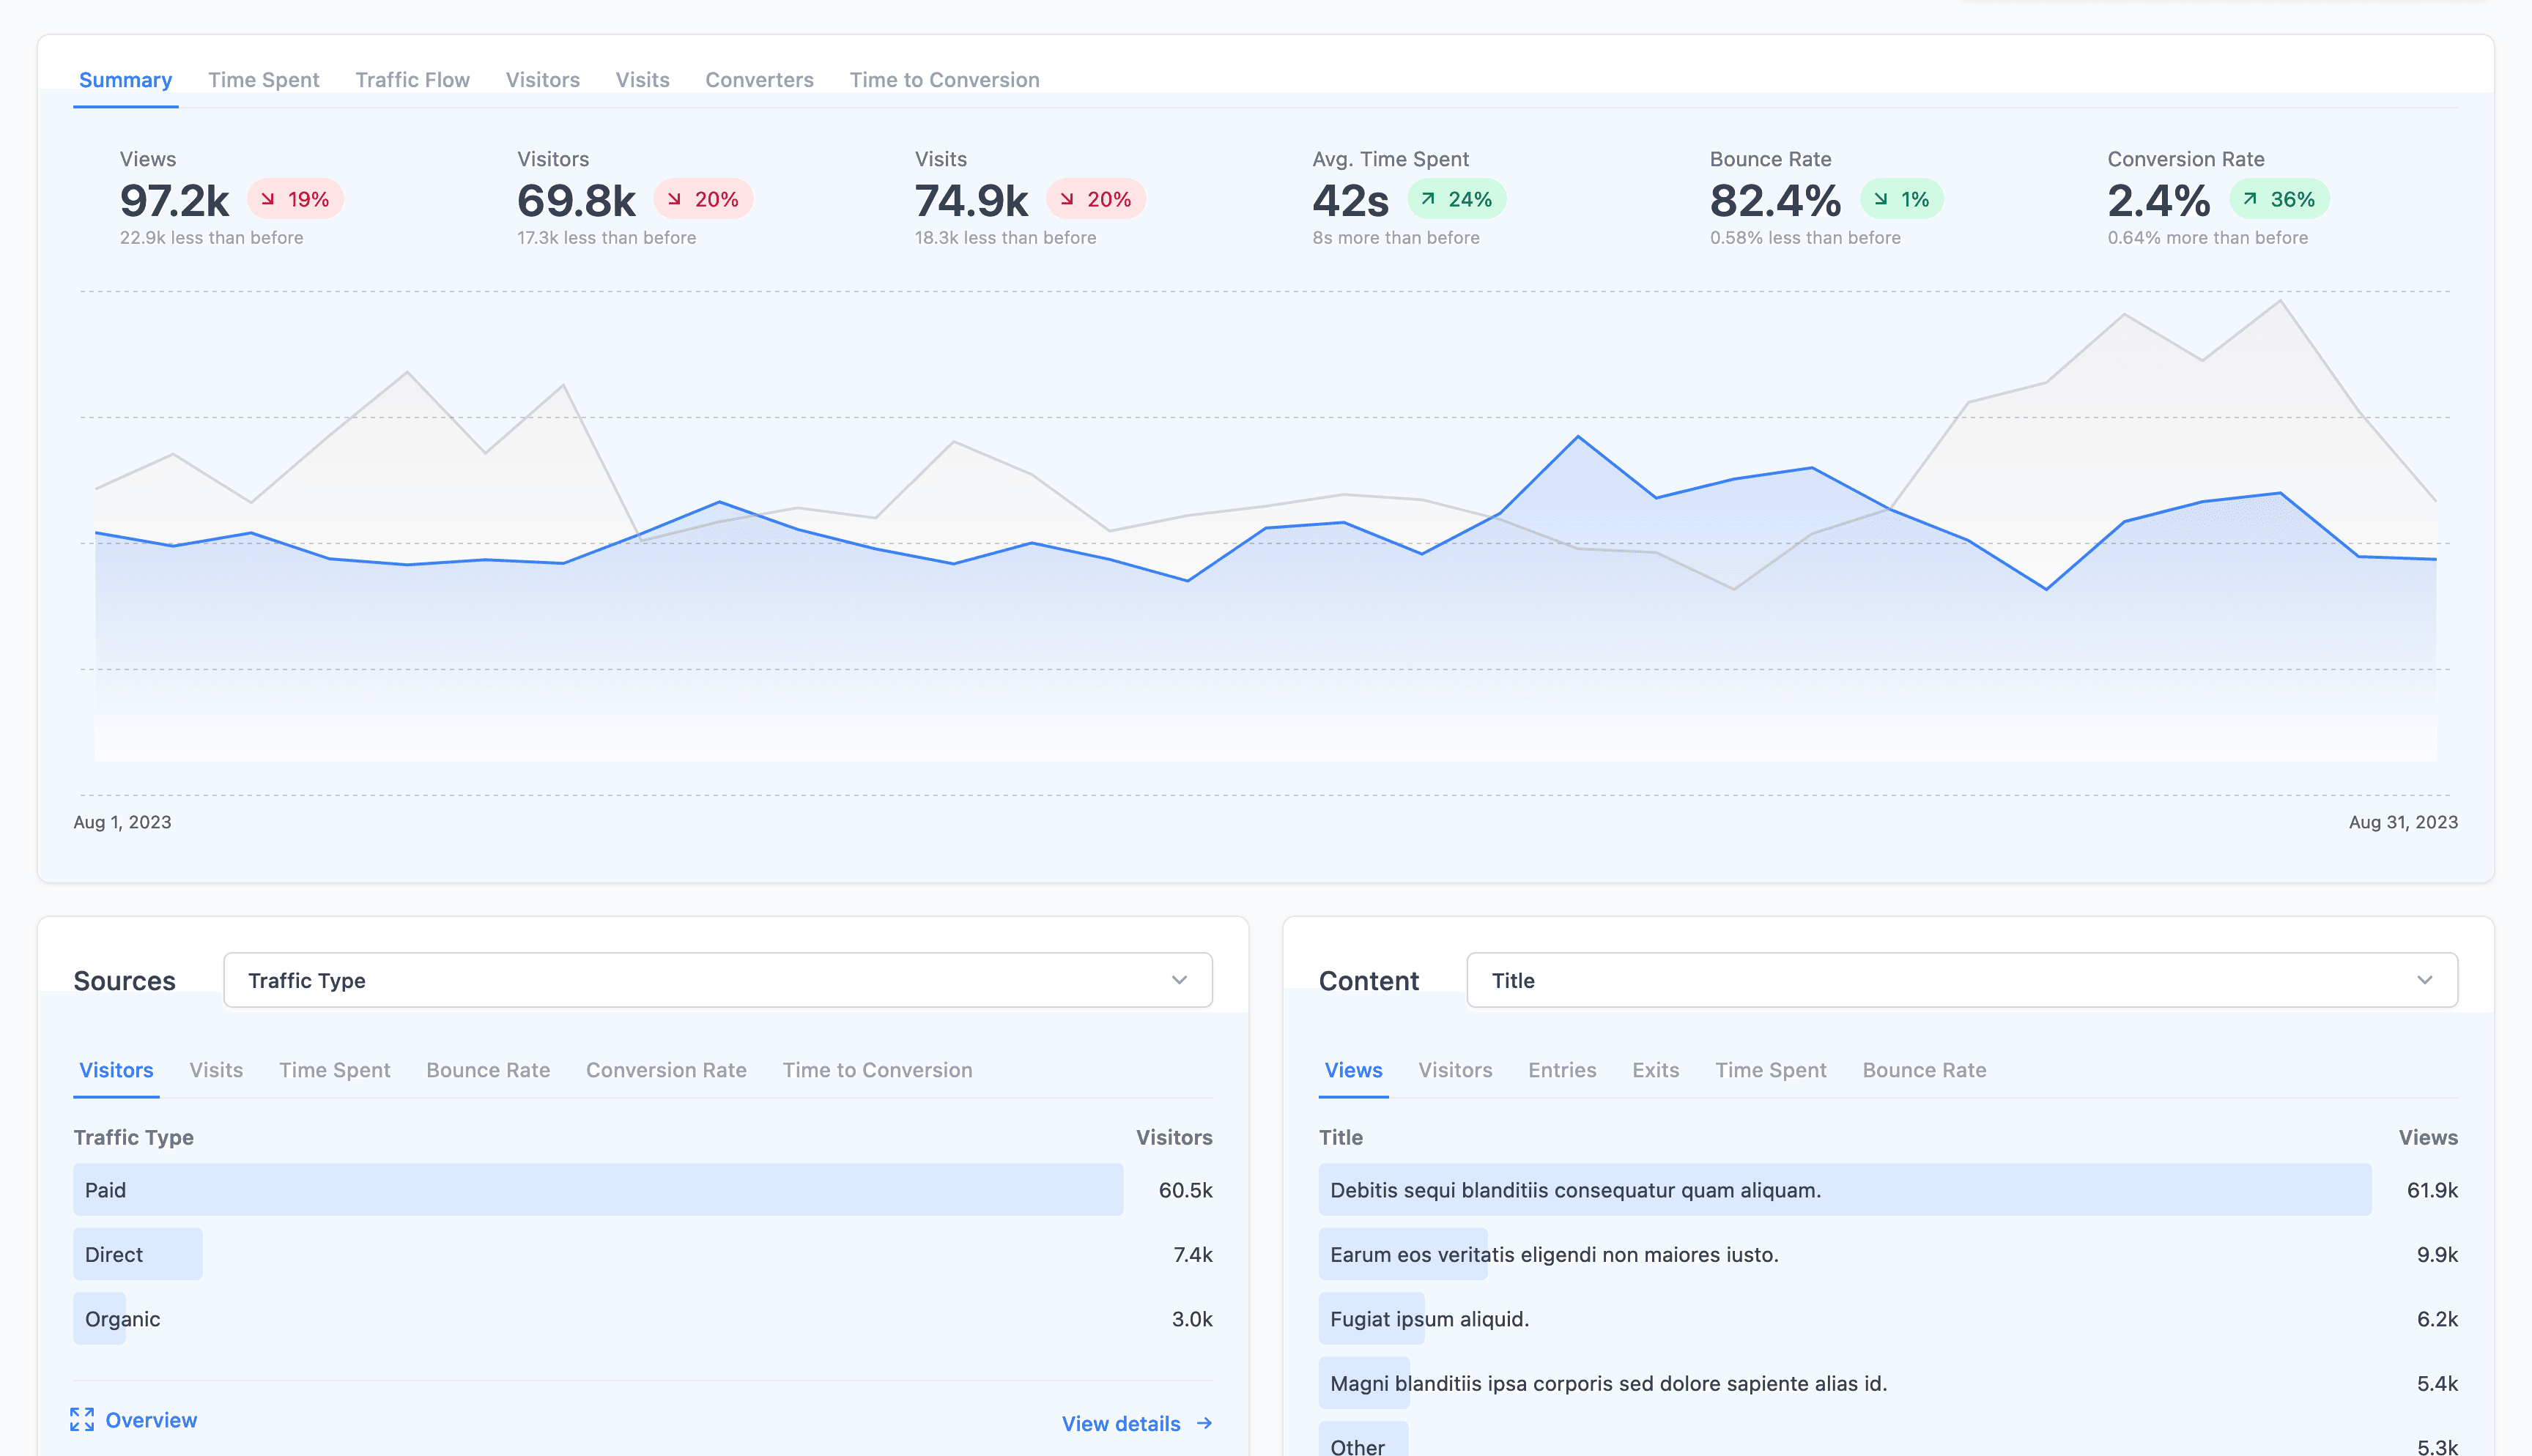The height and width of the screenshot is (1456, 2532).
Task: Click the Conversion Rate 36% increase badge
Action: click(x=2279, y=199)
